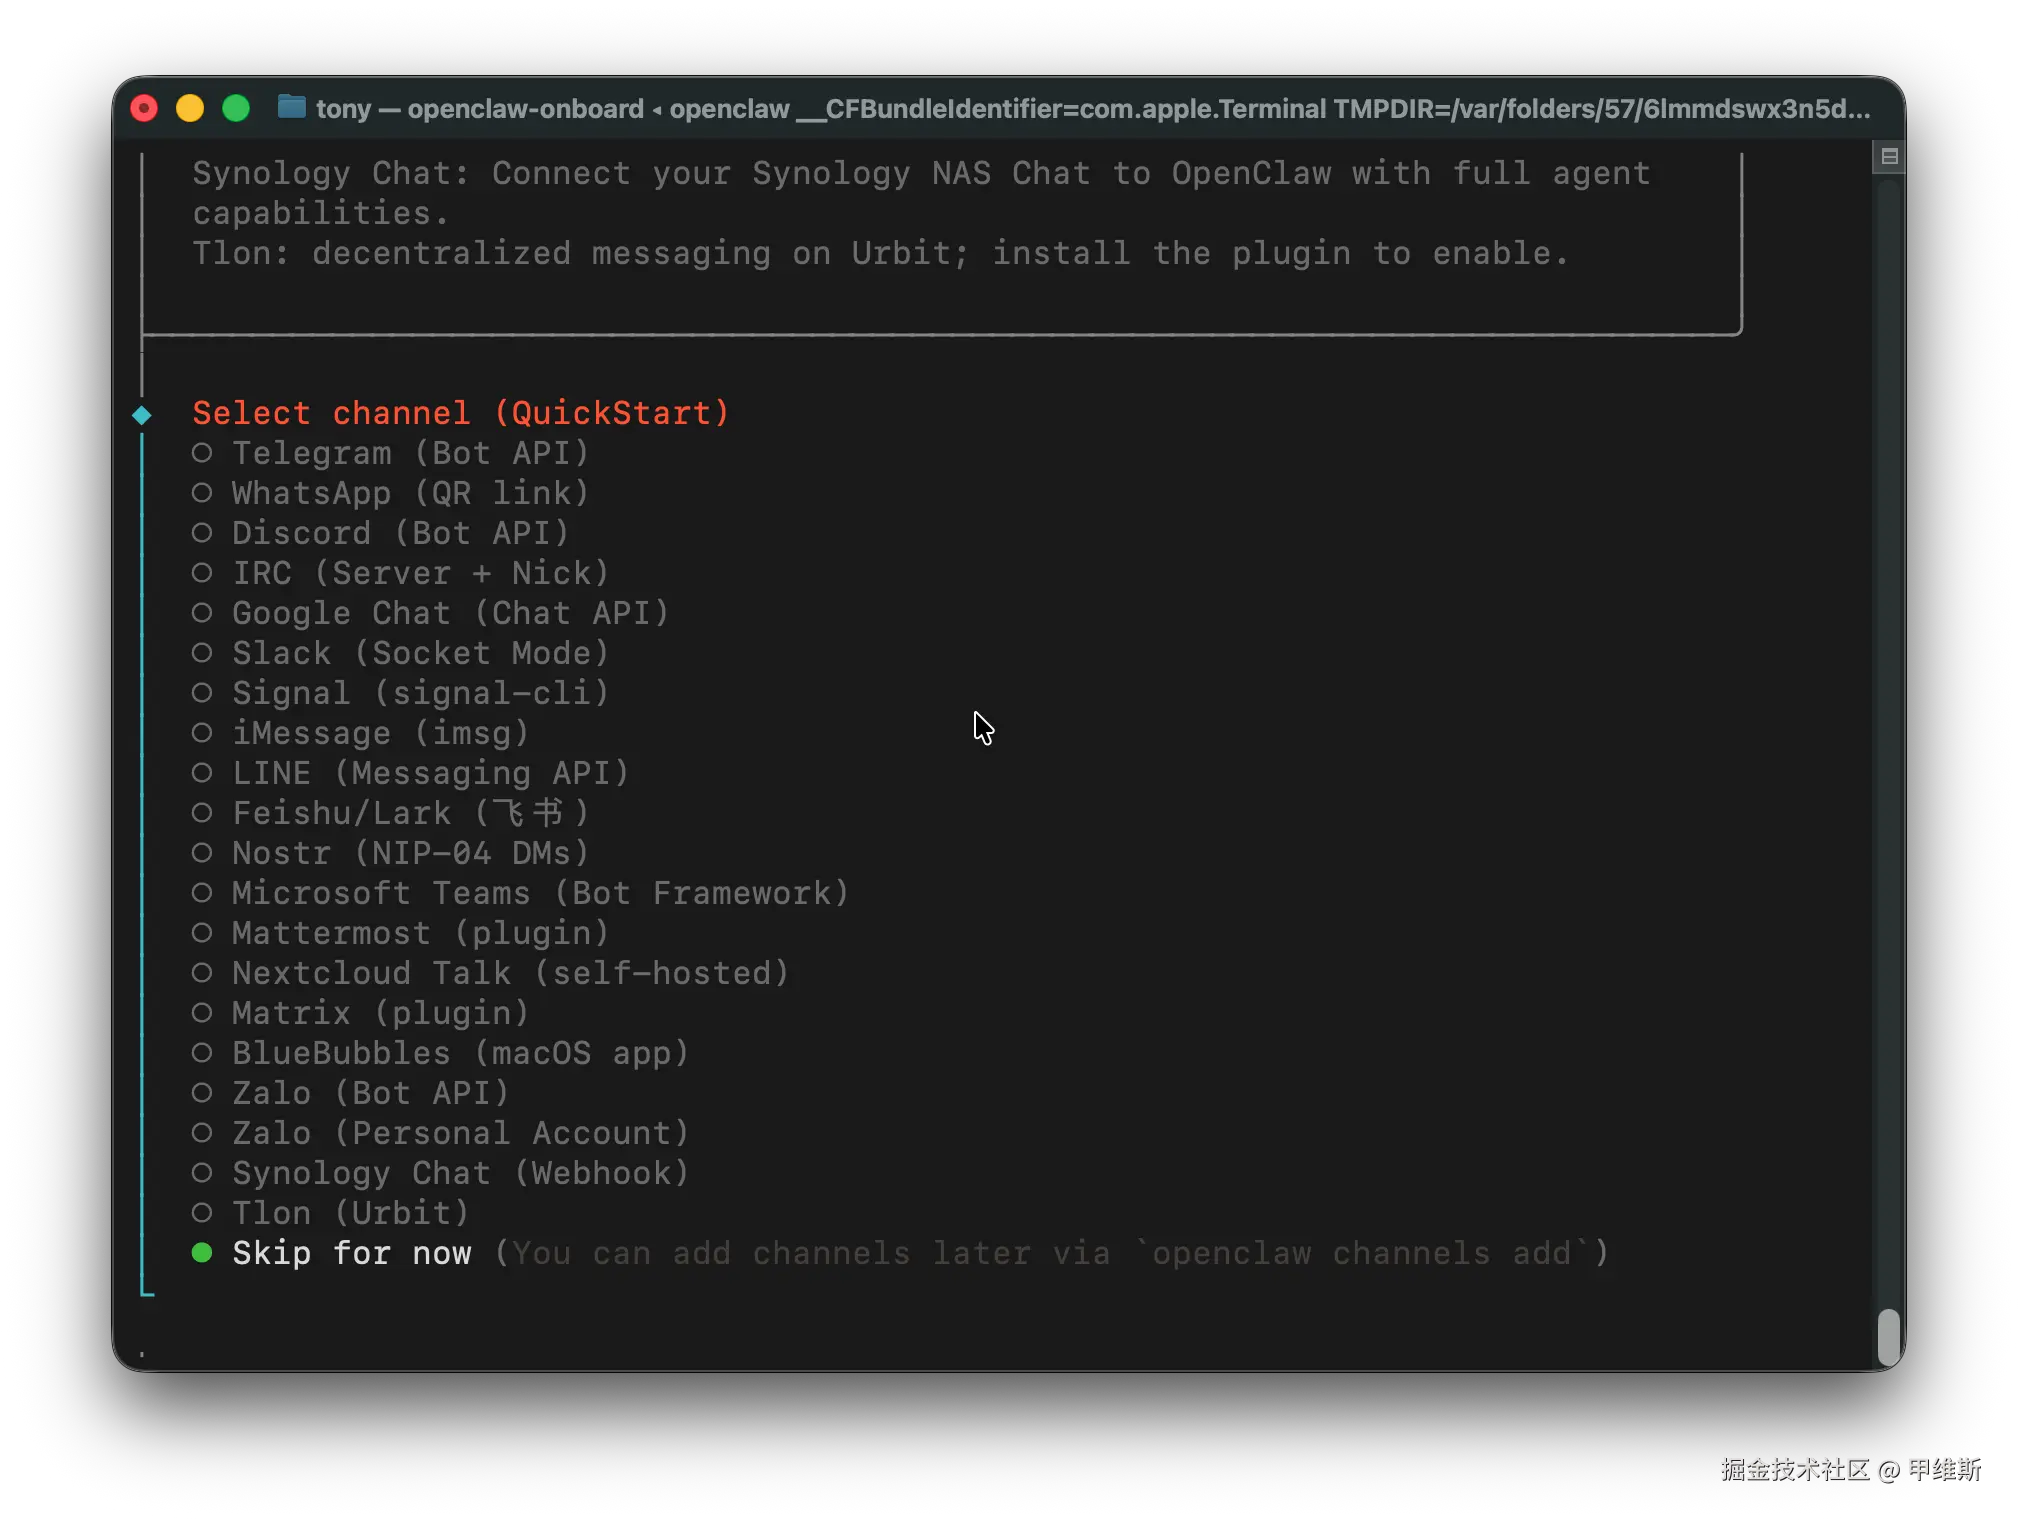Image resolution: width=2018 pixels, height=1520 pixels.
Task: Click the cyan diamond prompt marker
Action: [x=142, y=415]
